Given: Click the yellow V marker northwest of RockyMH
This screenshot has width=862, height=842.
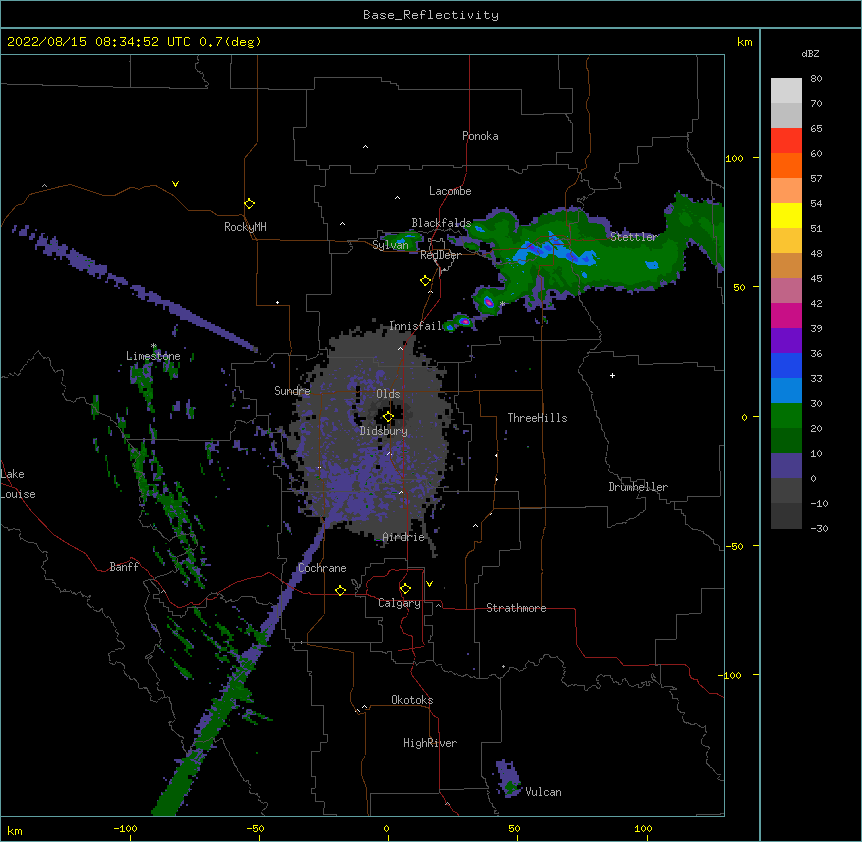Looking at the screenshot, I should tap(175, 184).
